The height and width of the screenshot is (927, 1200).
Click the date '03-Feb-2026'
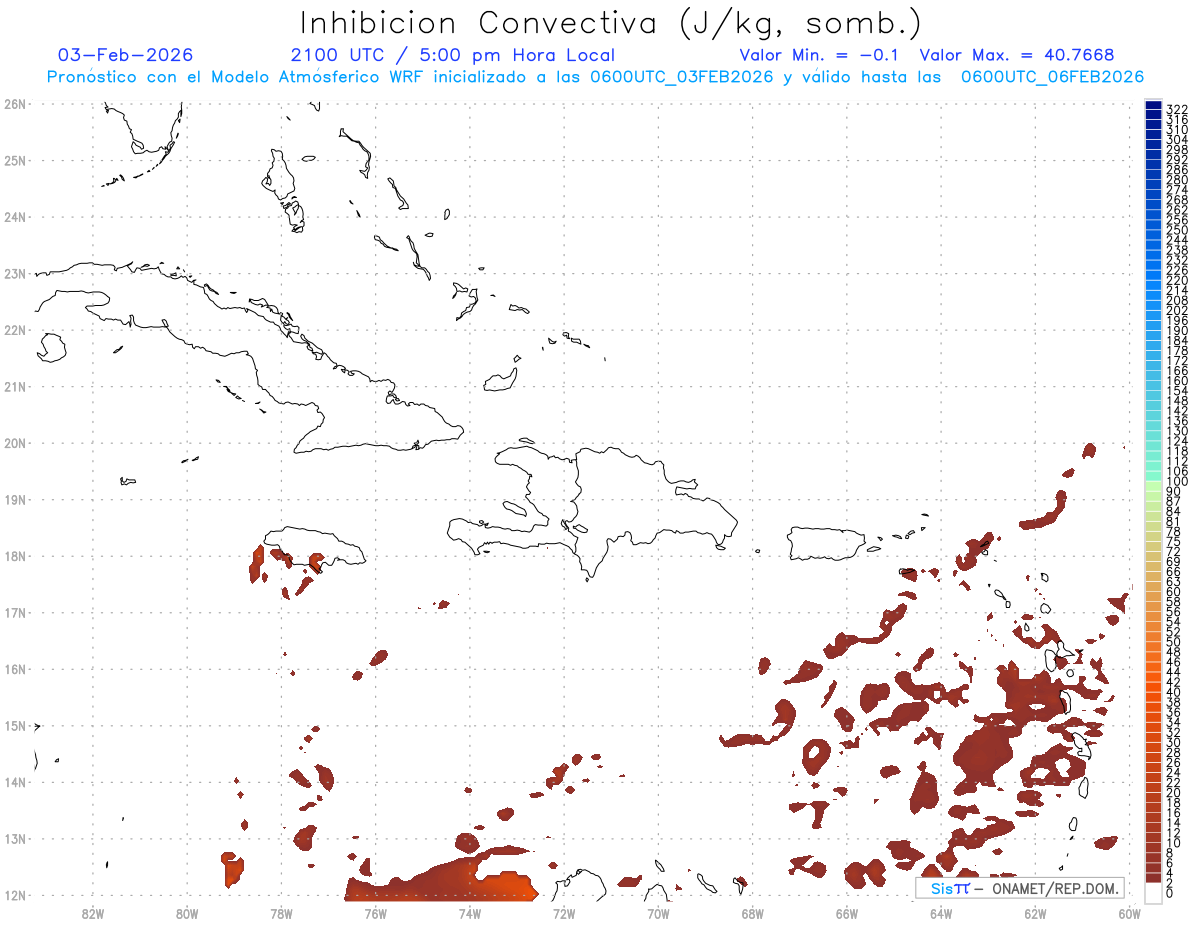[x=126, y=55]
